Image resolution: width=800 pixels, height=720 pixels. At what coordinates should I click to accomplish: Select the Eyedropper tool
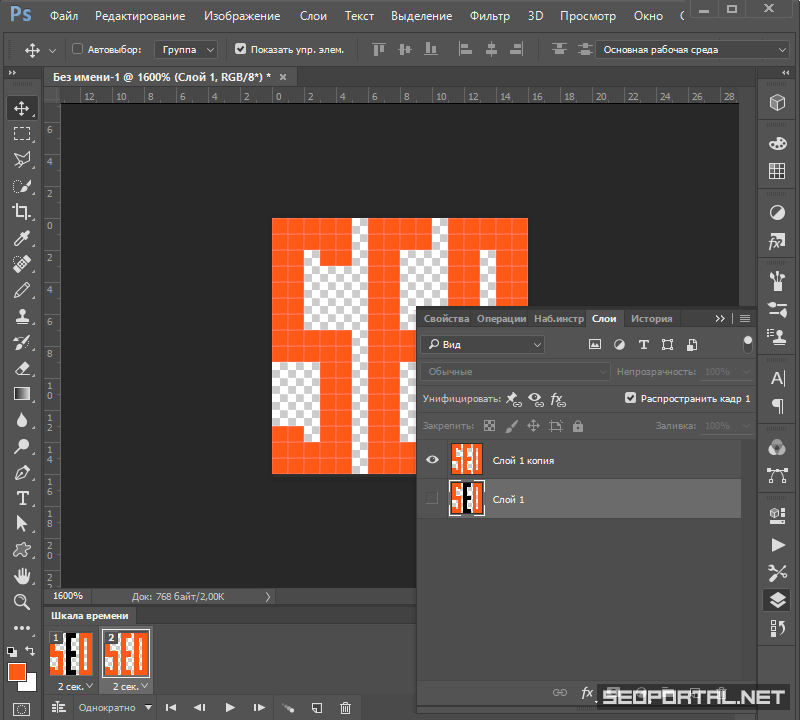(21, 238)
